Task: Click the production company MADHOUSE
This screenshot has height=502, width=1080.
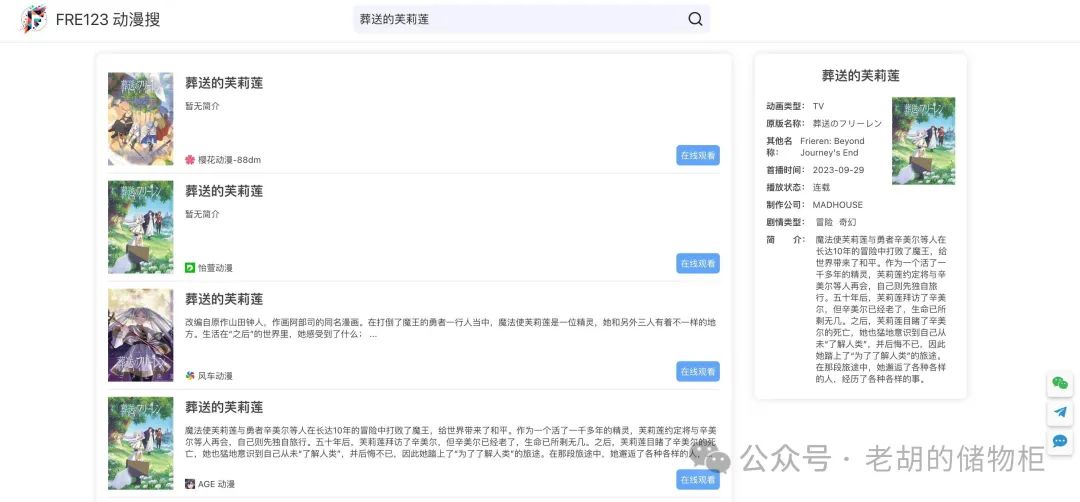Action: point(838,205)
